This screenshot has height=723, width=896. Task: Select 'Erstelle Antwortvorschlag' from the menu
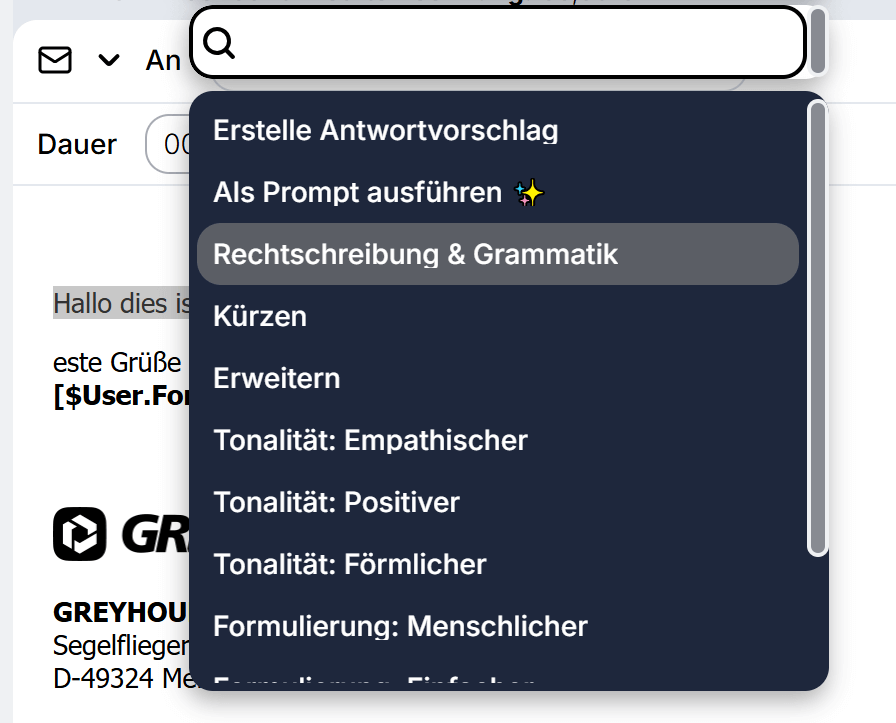[386, 130]
